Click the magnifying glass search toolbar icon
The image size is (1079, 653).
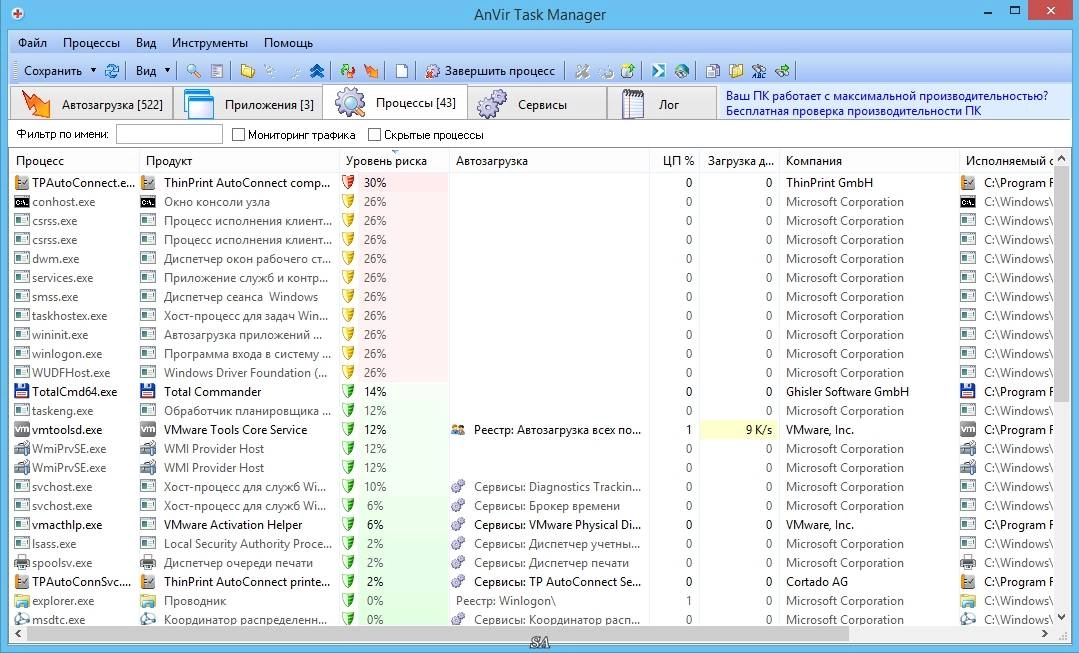[194, 70]
